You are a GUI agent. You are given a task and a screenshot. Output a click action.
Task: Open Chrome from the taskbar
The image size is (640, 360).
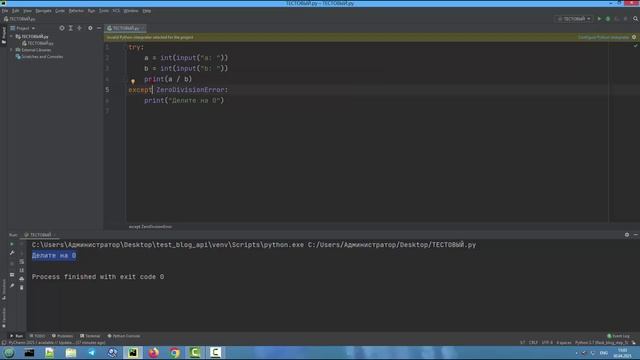coord(174,353)
